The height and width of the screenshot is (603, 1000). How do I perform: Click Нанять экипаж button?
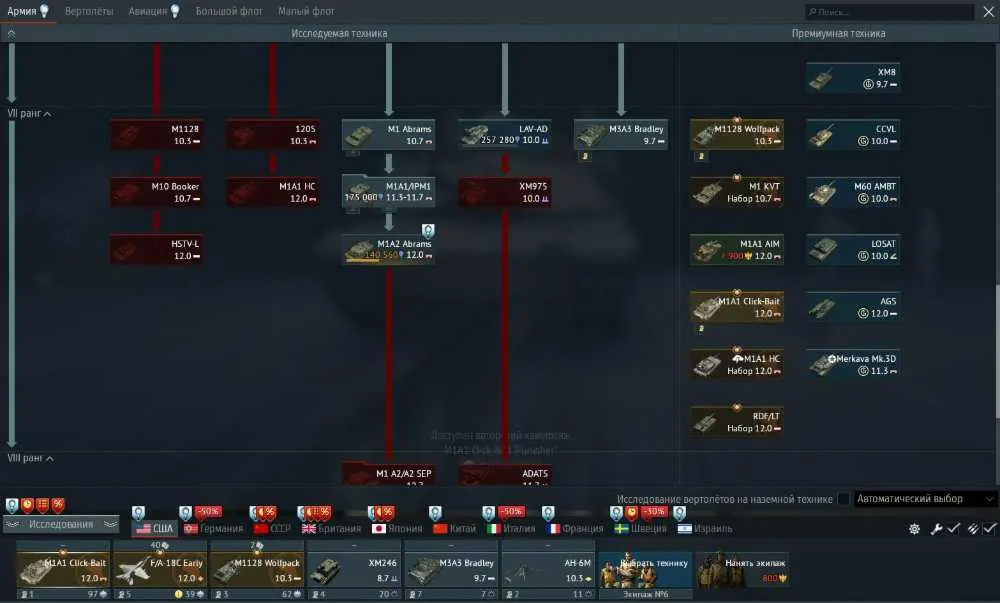point(742,570)
